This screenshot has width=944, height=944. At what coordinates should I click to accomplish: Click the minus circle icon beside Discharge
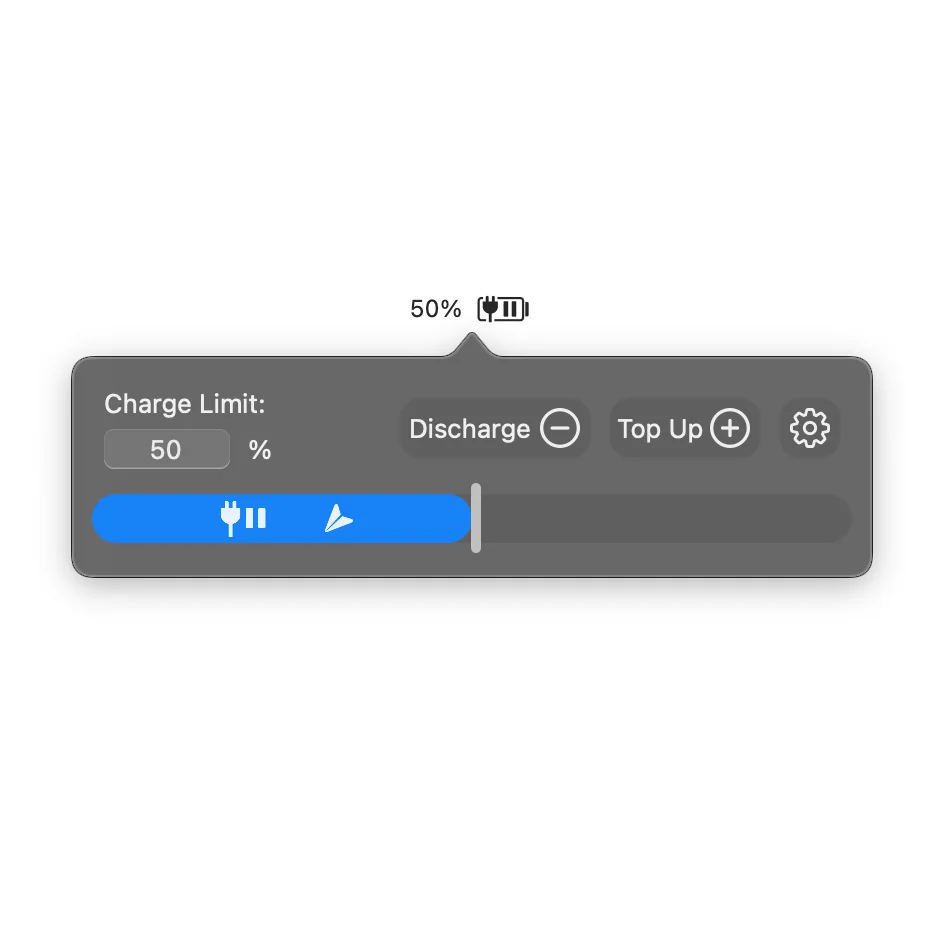(x=559, y=428)
